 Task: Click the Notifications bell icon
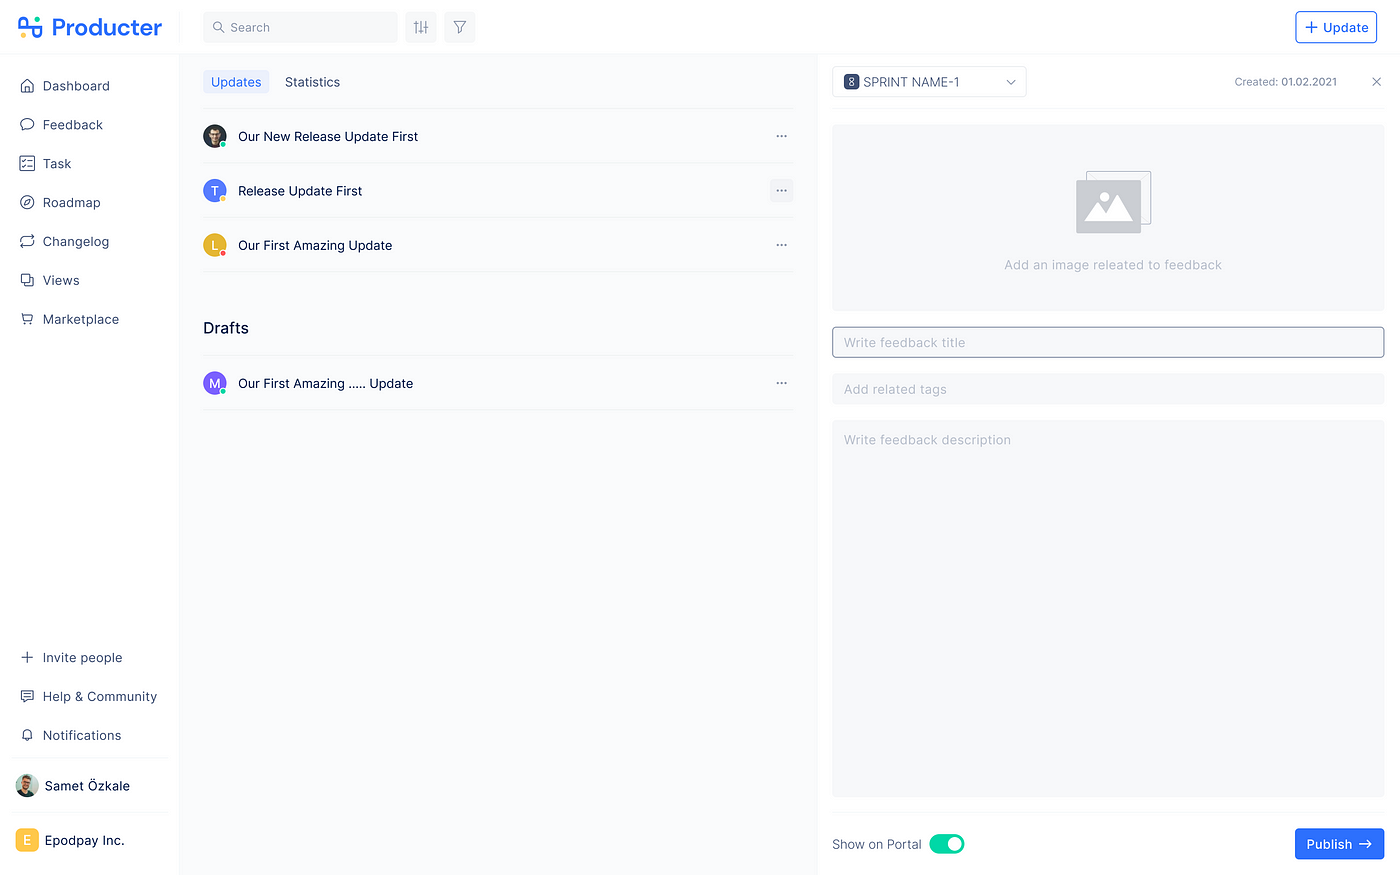tap(27, 736)
